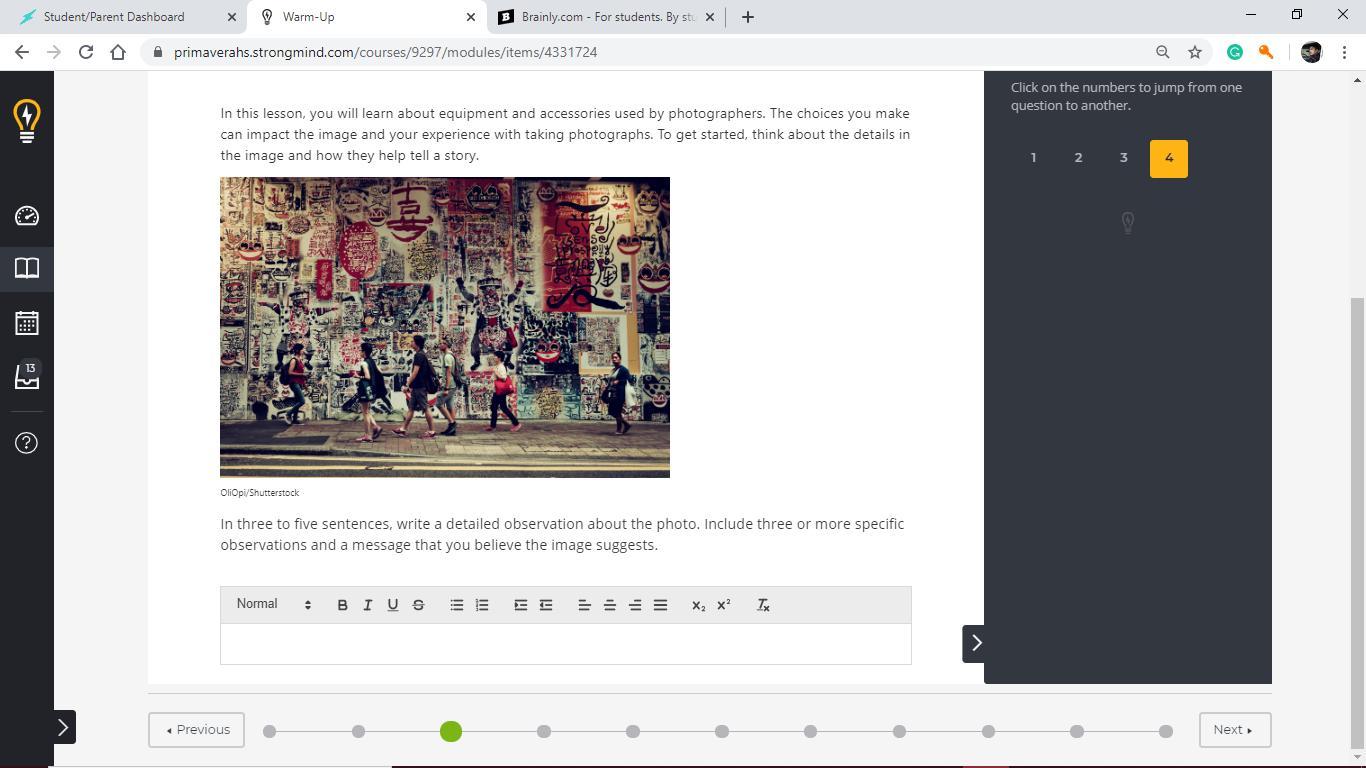Switch to Student/Parent Dashboard tab
Image resolution: width=1366 pixels, height=768 pixels.
(x=114, y=17)
